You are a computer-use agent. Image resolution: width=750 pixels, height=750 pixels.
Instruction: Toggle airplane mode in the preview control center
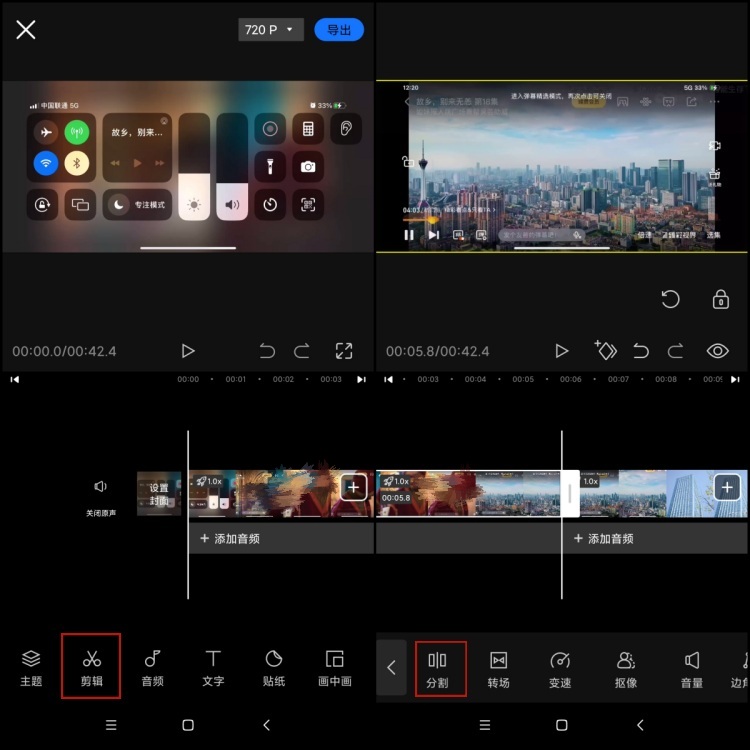pyautogui.click(x=46, y=132)
